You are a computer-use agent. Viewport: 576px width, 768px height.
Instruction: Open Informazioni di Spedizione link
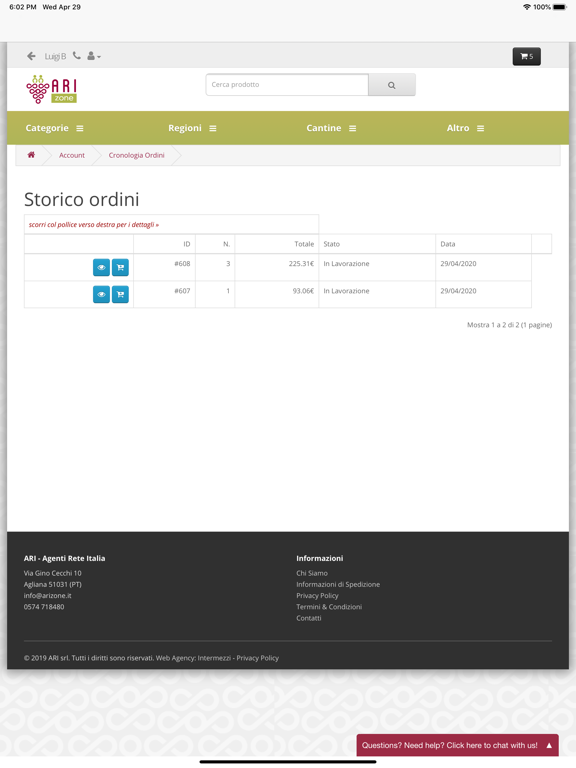(338, 584)
